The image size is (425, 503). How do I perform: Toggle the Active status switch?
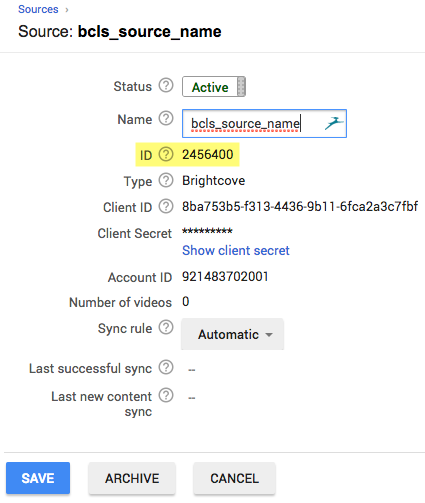tap(214, 87)
